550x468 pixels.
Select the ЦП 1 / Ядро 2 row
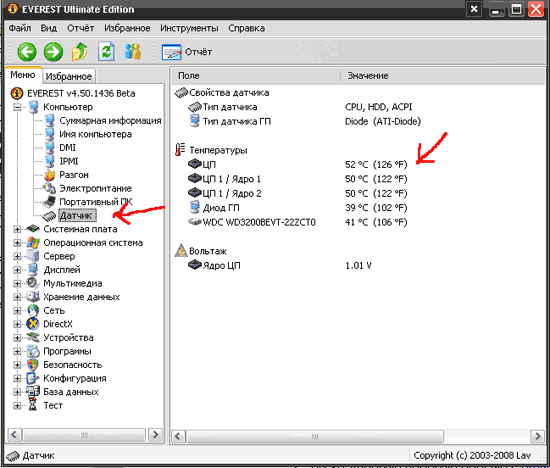coord(225,193)
